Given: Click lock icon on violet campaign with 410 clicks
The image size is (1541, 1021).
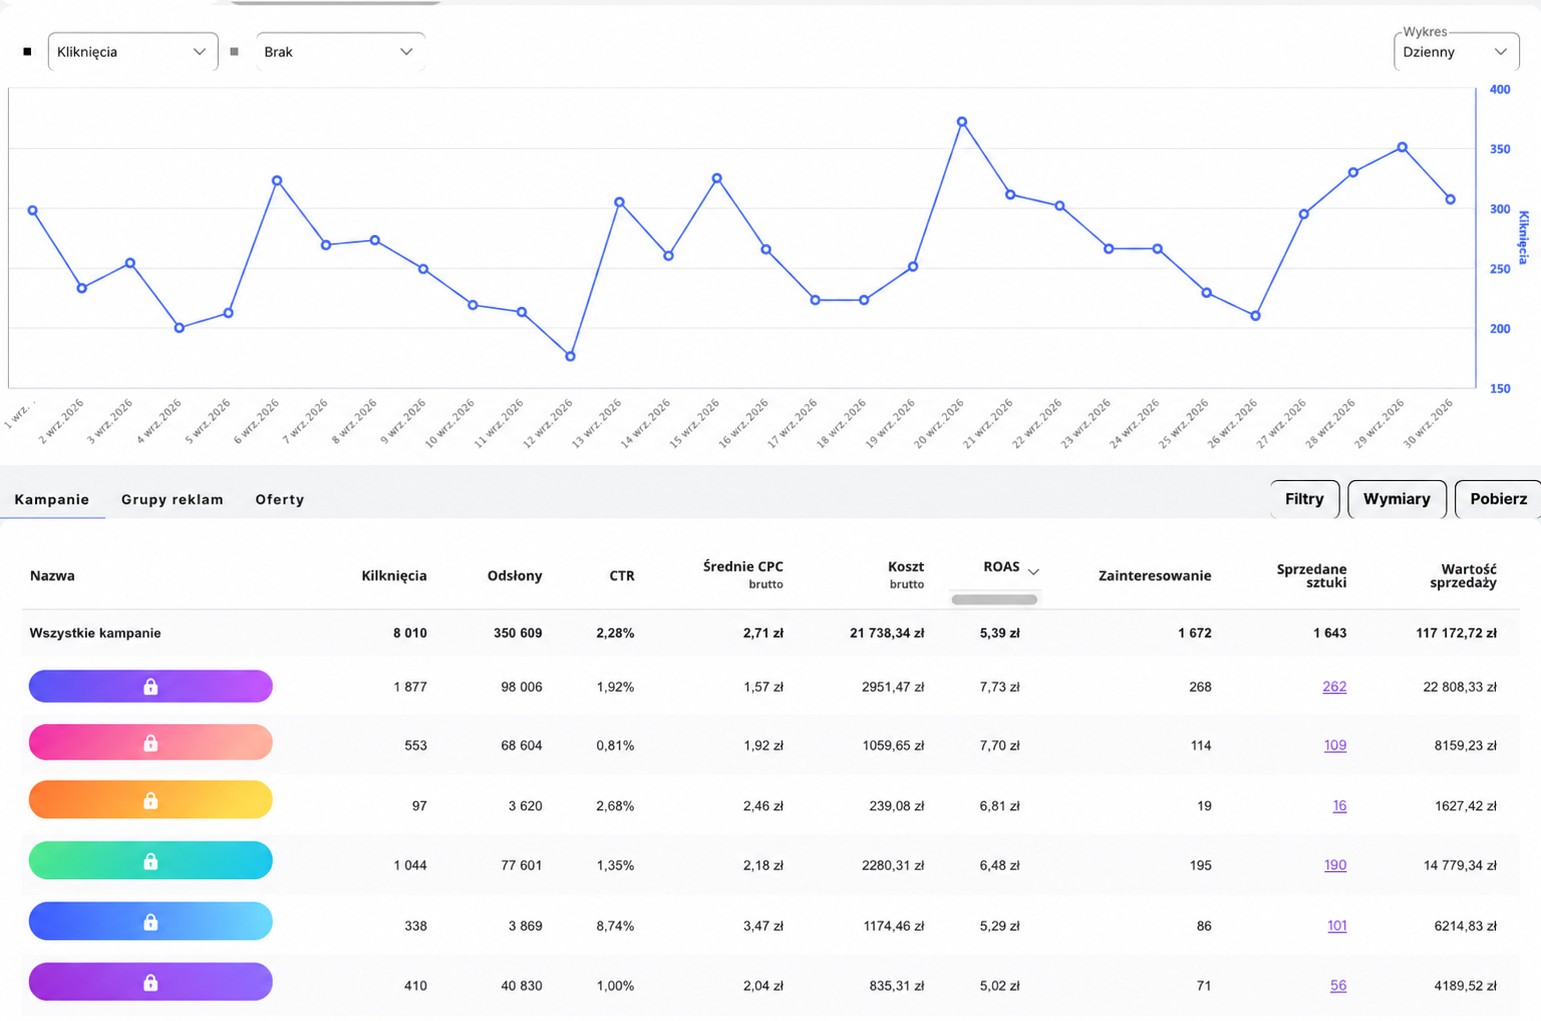Looking at the screenshot, I should [x=150, y=983].
